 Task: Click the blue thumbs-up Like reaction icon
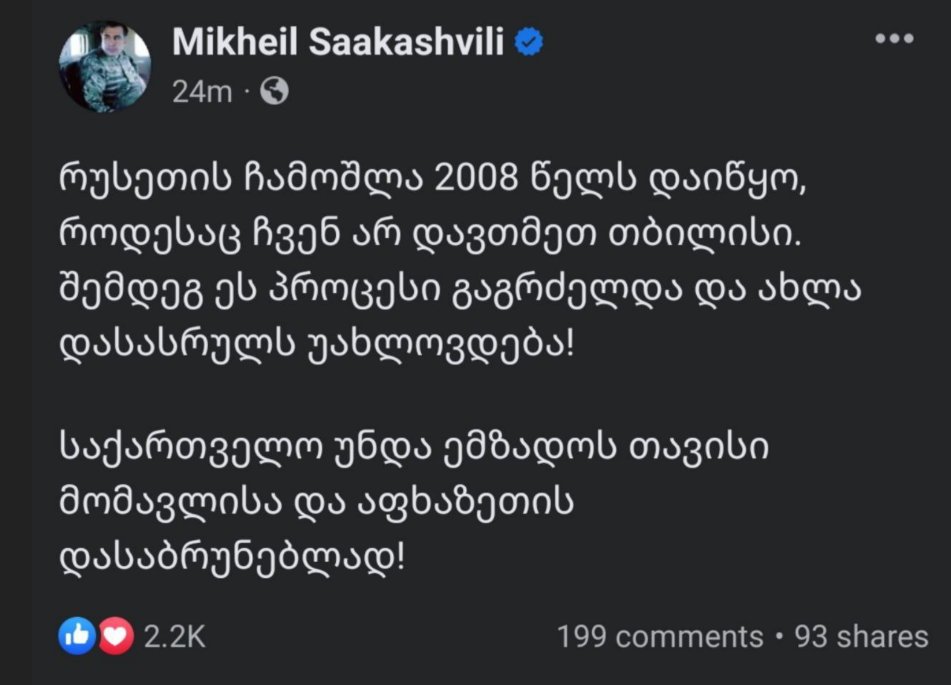(x=77, y=636)
